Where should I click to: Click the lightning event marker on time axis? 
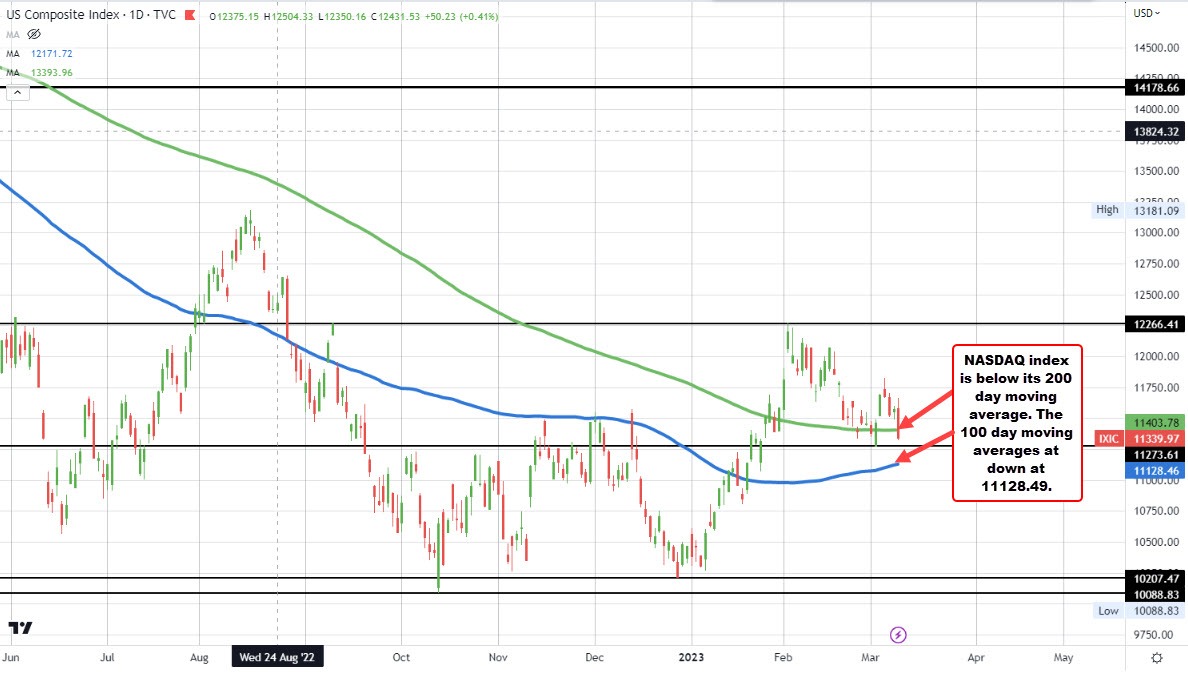tap(898, 635)
